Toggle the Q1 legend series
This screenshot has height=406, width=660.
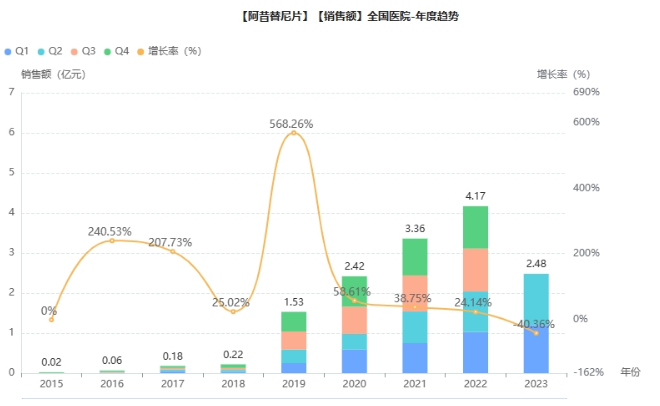pyautogui.click(x=16, y=51)
